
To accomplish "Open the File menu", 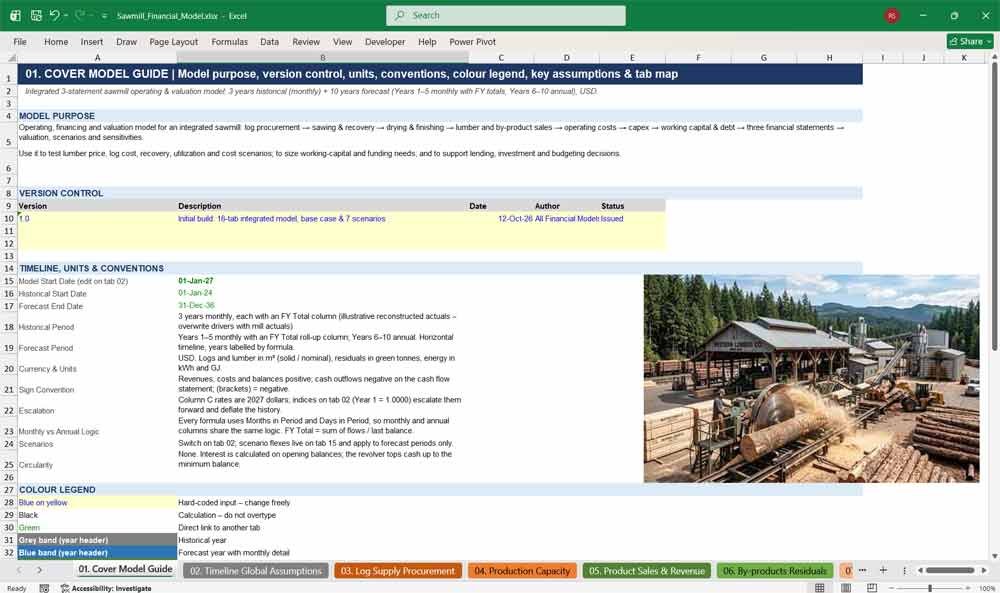I will (x=20, y=41).
